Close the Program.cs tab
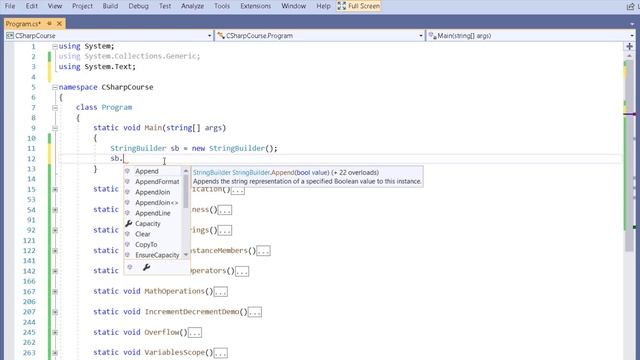 point(59,24)
